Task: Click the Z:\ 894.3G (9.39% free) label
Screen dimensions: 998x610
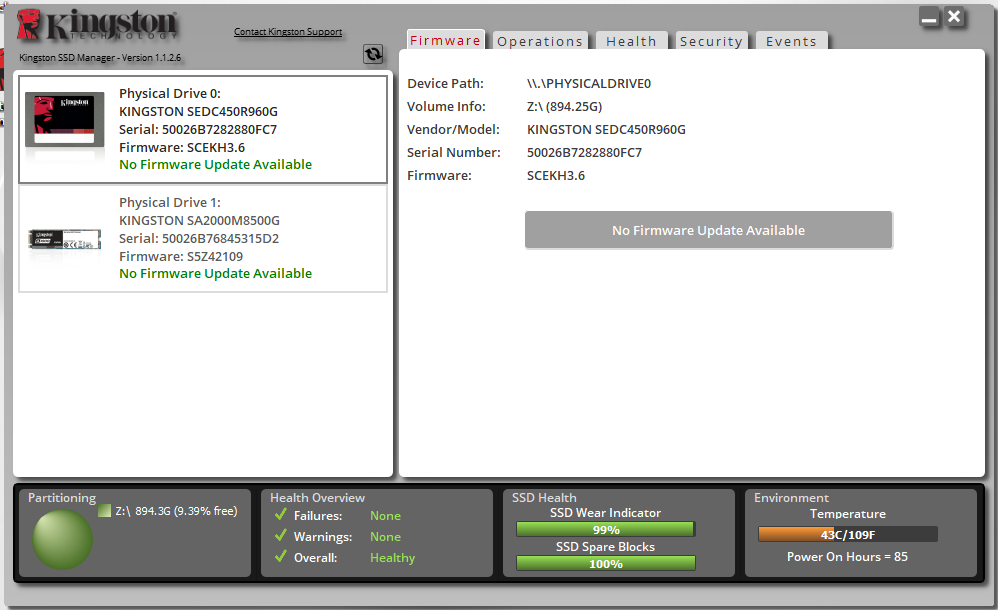Action: [x=176, y=511]
